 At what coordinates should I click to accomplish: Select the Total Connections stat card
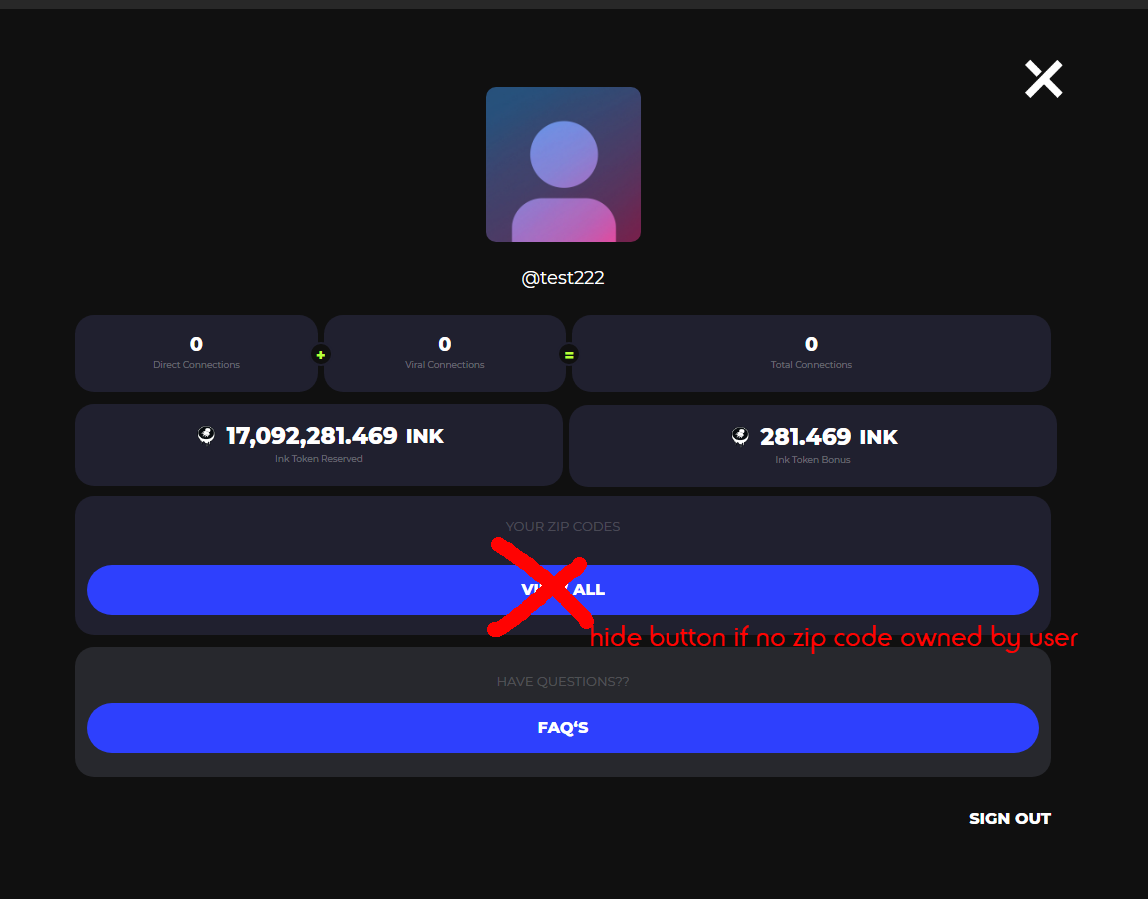811,353
